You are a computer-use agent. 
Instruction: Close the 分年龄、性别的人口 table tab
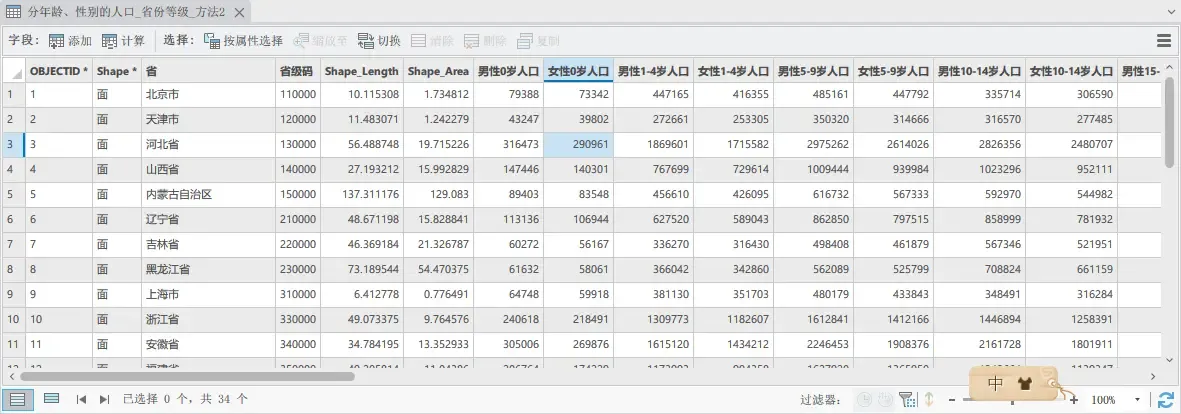(x=239, y=12)
